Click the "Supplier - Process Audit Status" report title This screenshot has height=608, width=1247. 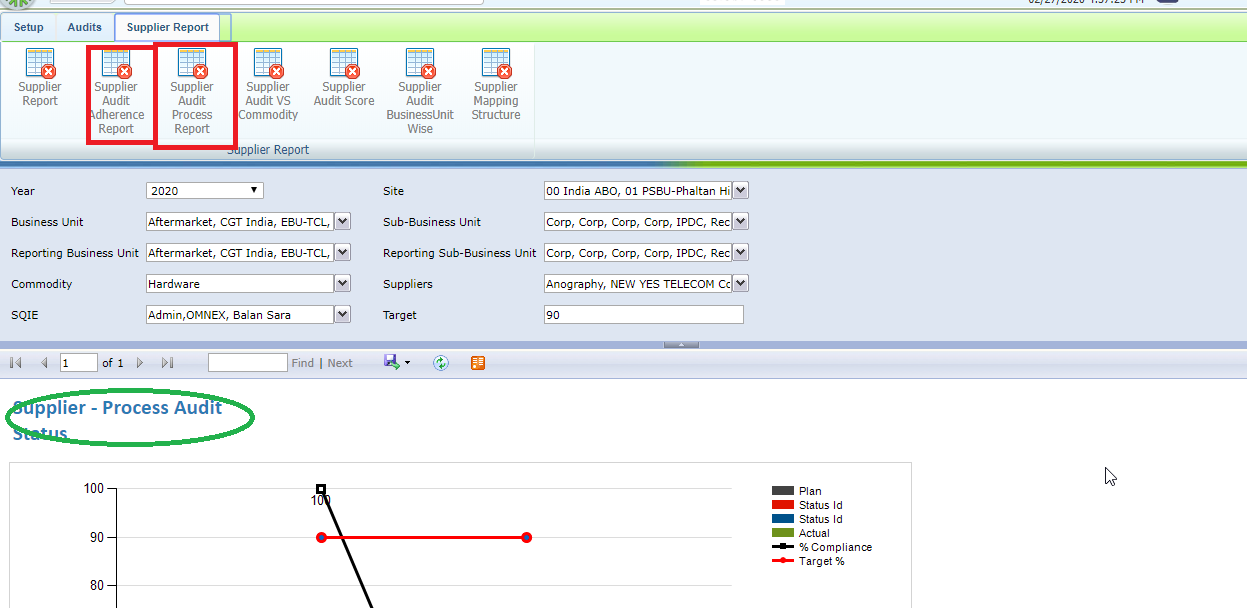pos(117,421)
